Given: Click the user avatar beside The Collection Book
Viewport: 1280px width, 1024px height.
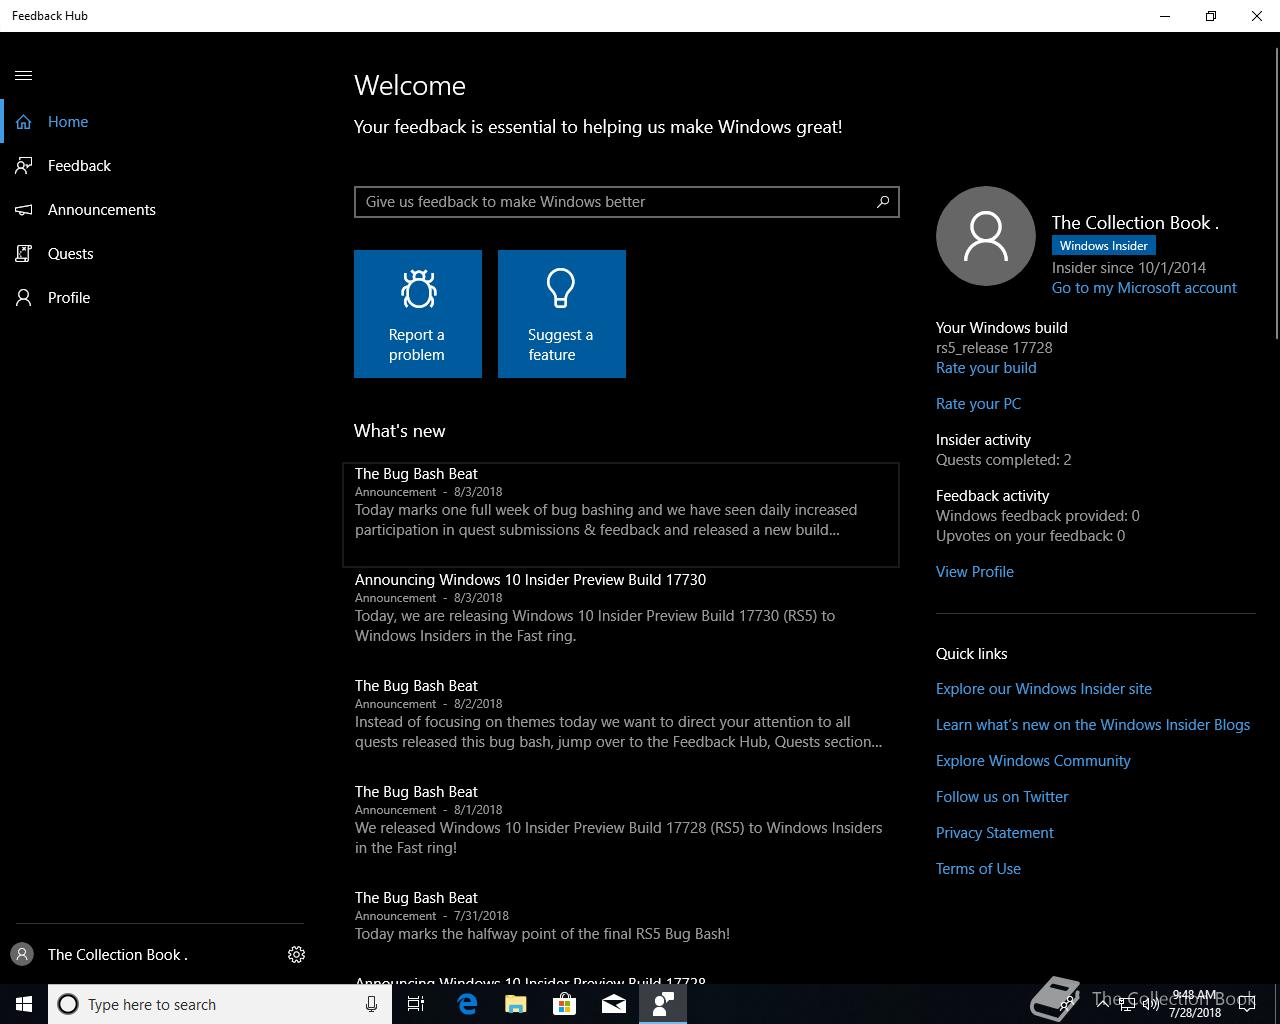Looking at the screenshot, I should (22, 955).
